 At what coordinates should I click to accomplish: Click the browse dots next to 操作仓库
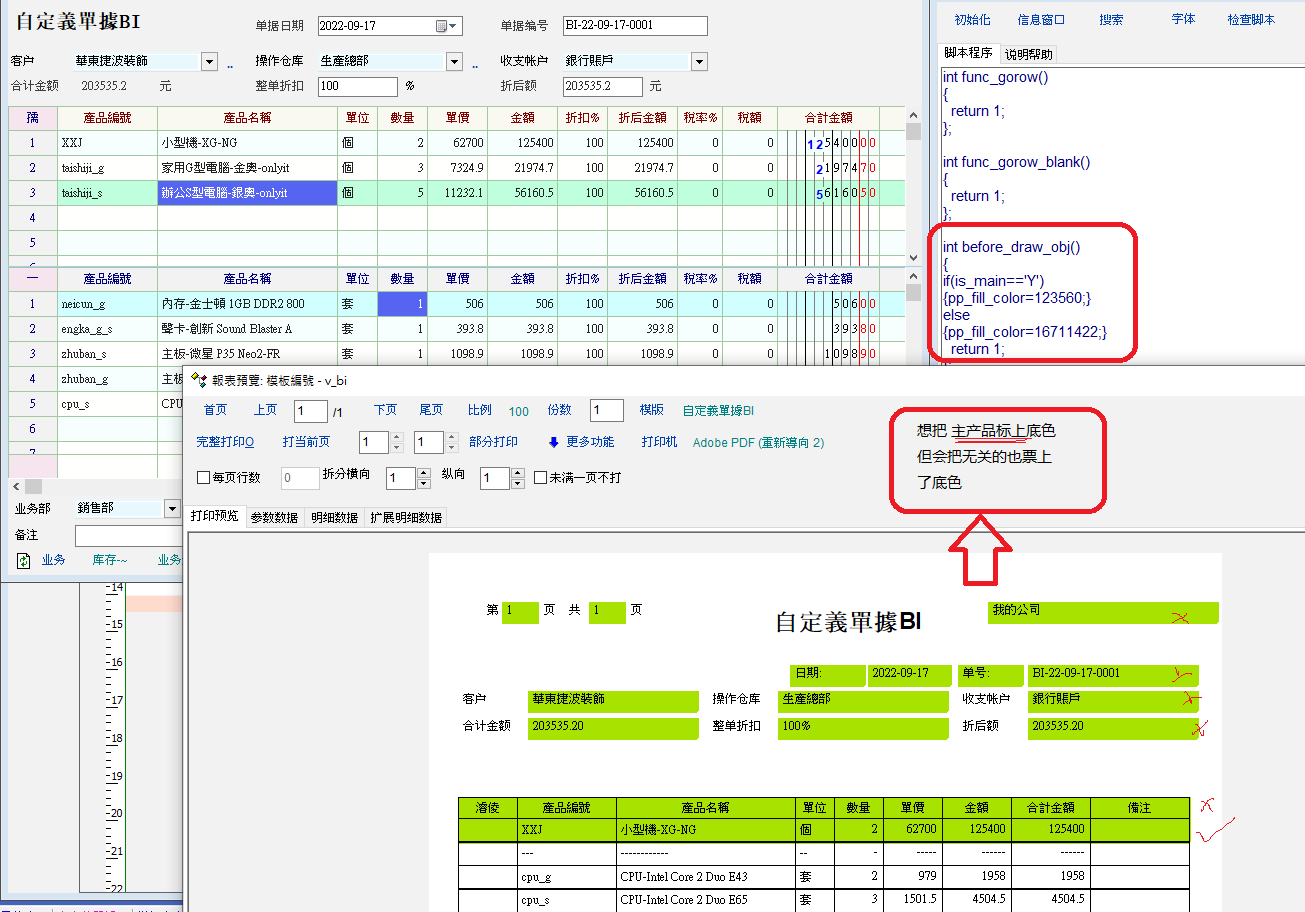pos(475,62)
